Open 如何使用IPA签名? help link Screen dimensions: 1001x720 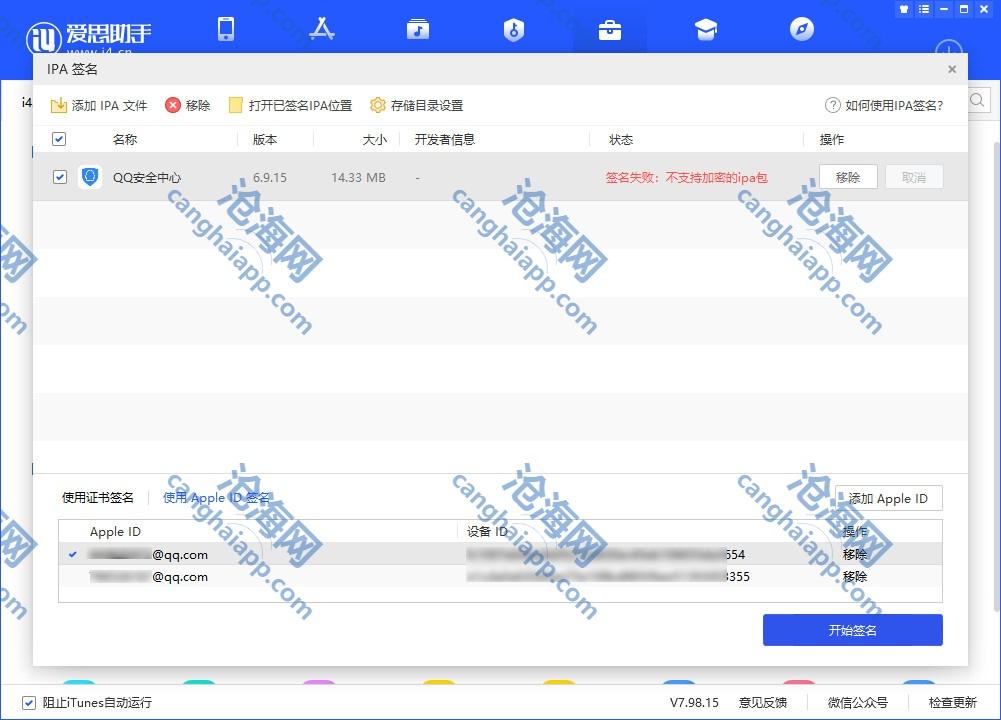tap(884, 105)
